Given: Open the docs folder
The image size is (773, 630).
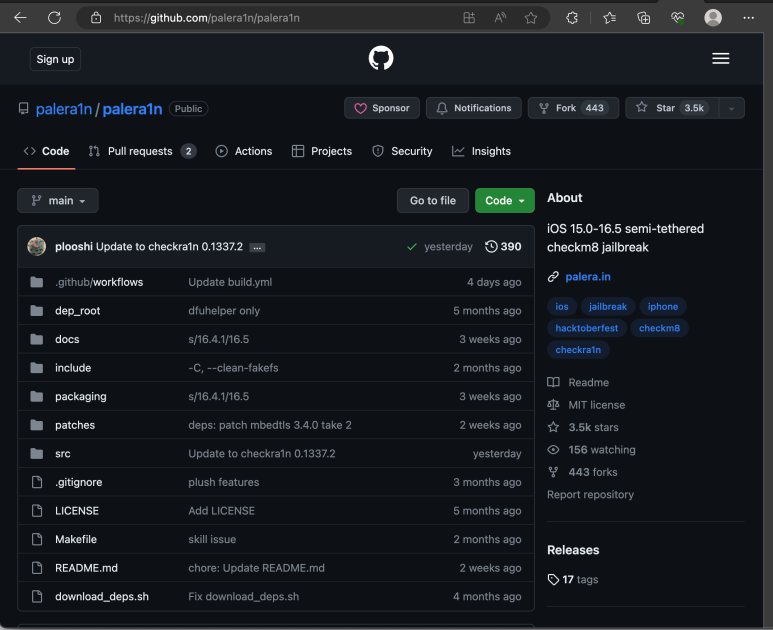Looking at the screenshot, I should coord(67,339).
